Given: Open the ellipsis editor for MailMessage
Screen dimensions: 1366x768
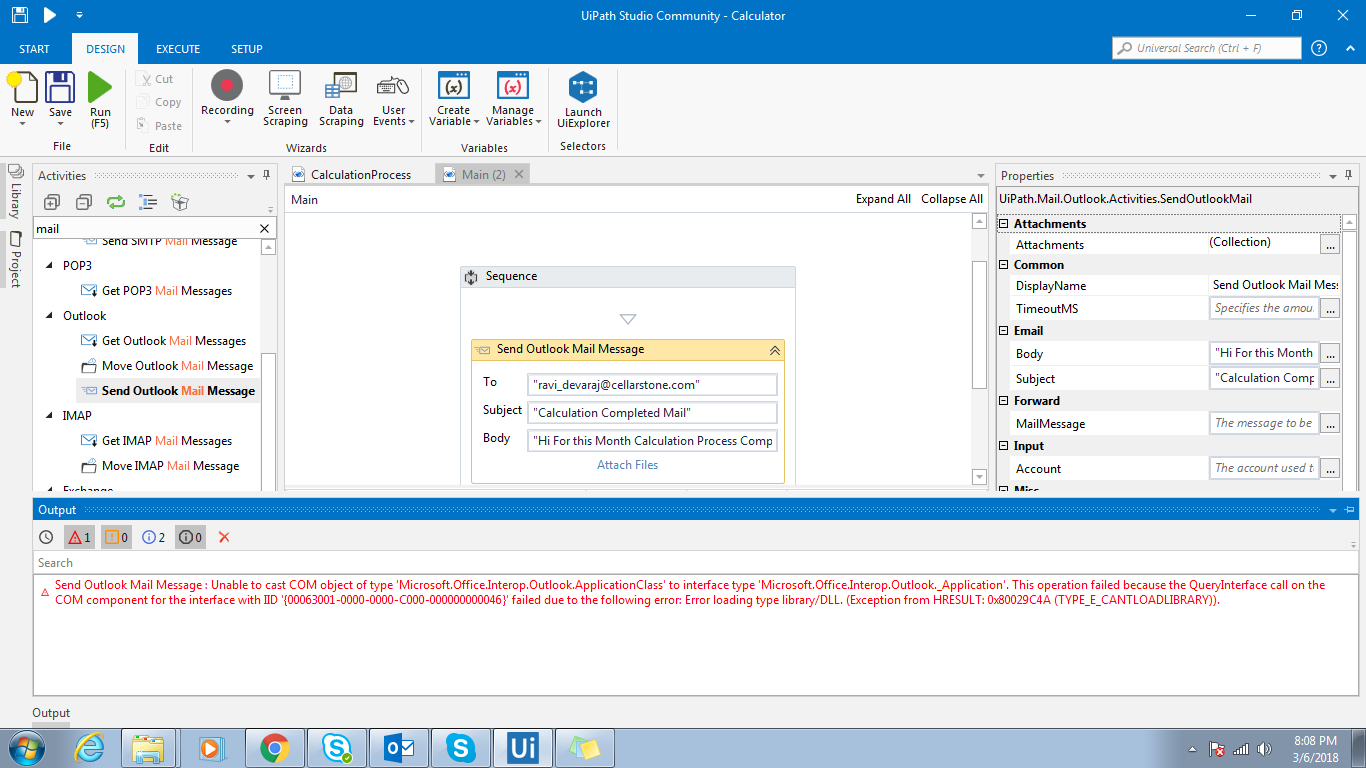Looking at the screenshot, I should [1330, 424].
